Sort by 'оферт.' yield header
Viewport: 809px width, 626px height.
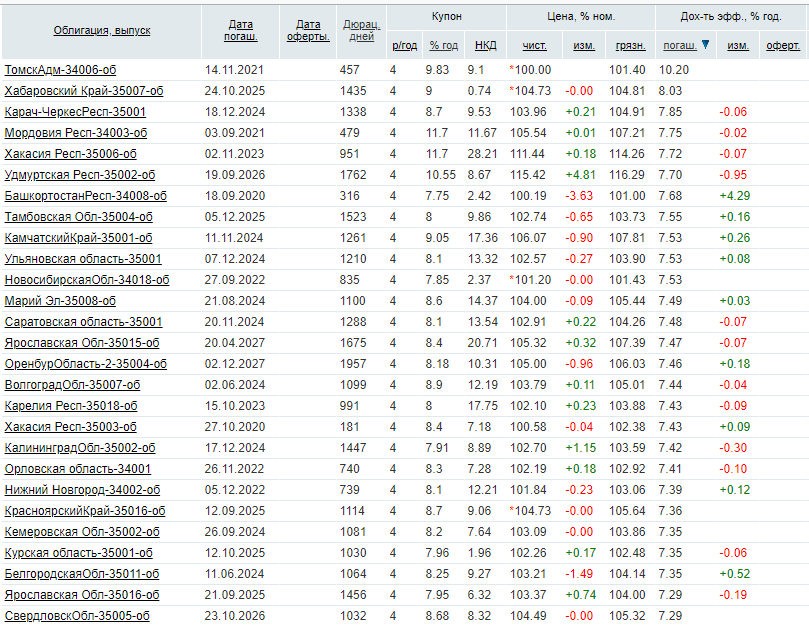tap(783, 45)
